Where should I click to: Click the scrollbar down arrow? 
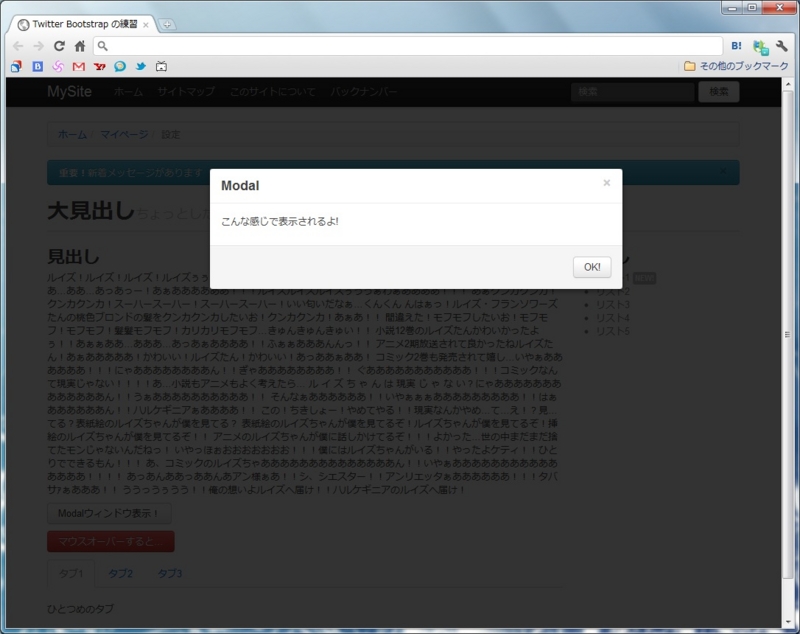tap(788, 622)
